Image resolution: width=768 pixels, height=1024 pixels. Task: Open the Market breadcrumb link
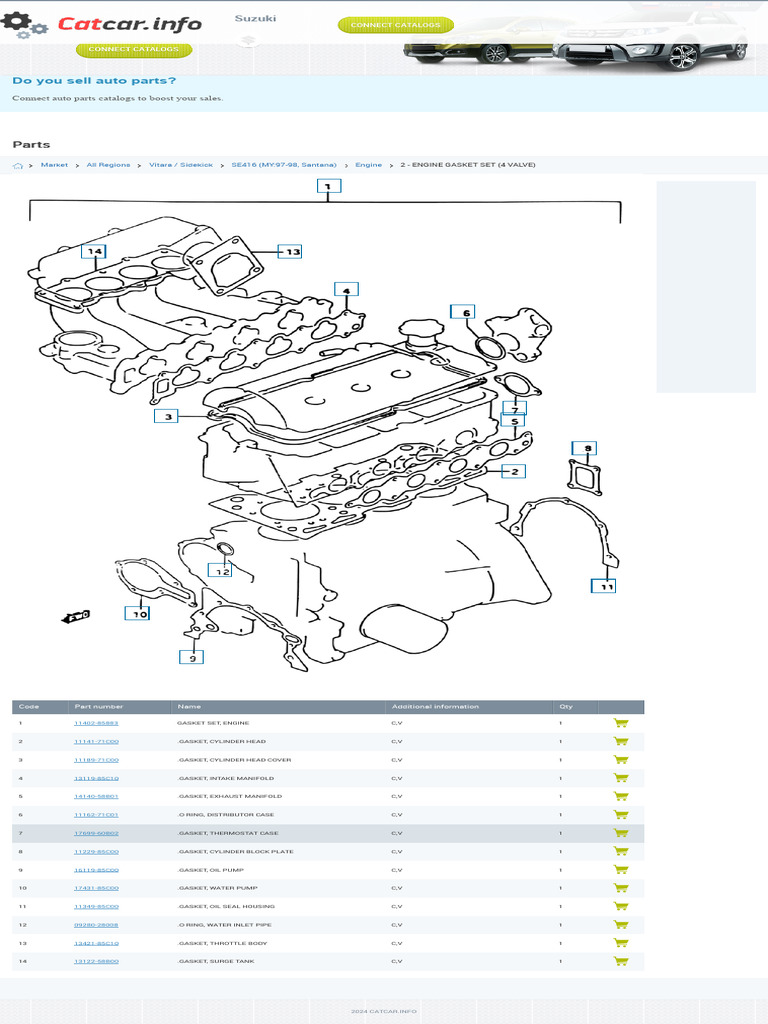coord(54,165)
